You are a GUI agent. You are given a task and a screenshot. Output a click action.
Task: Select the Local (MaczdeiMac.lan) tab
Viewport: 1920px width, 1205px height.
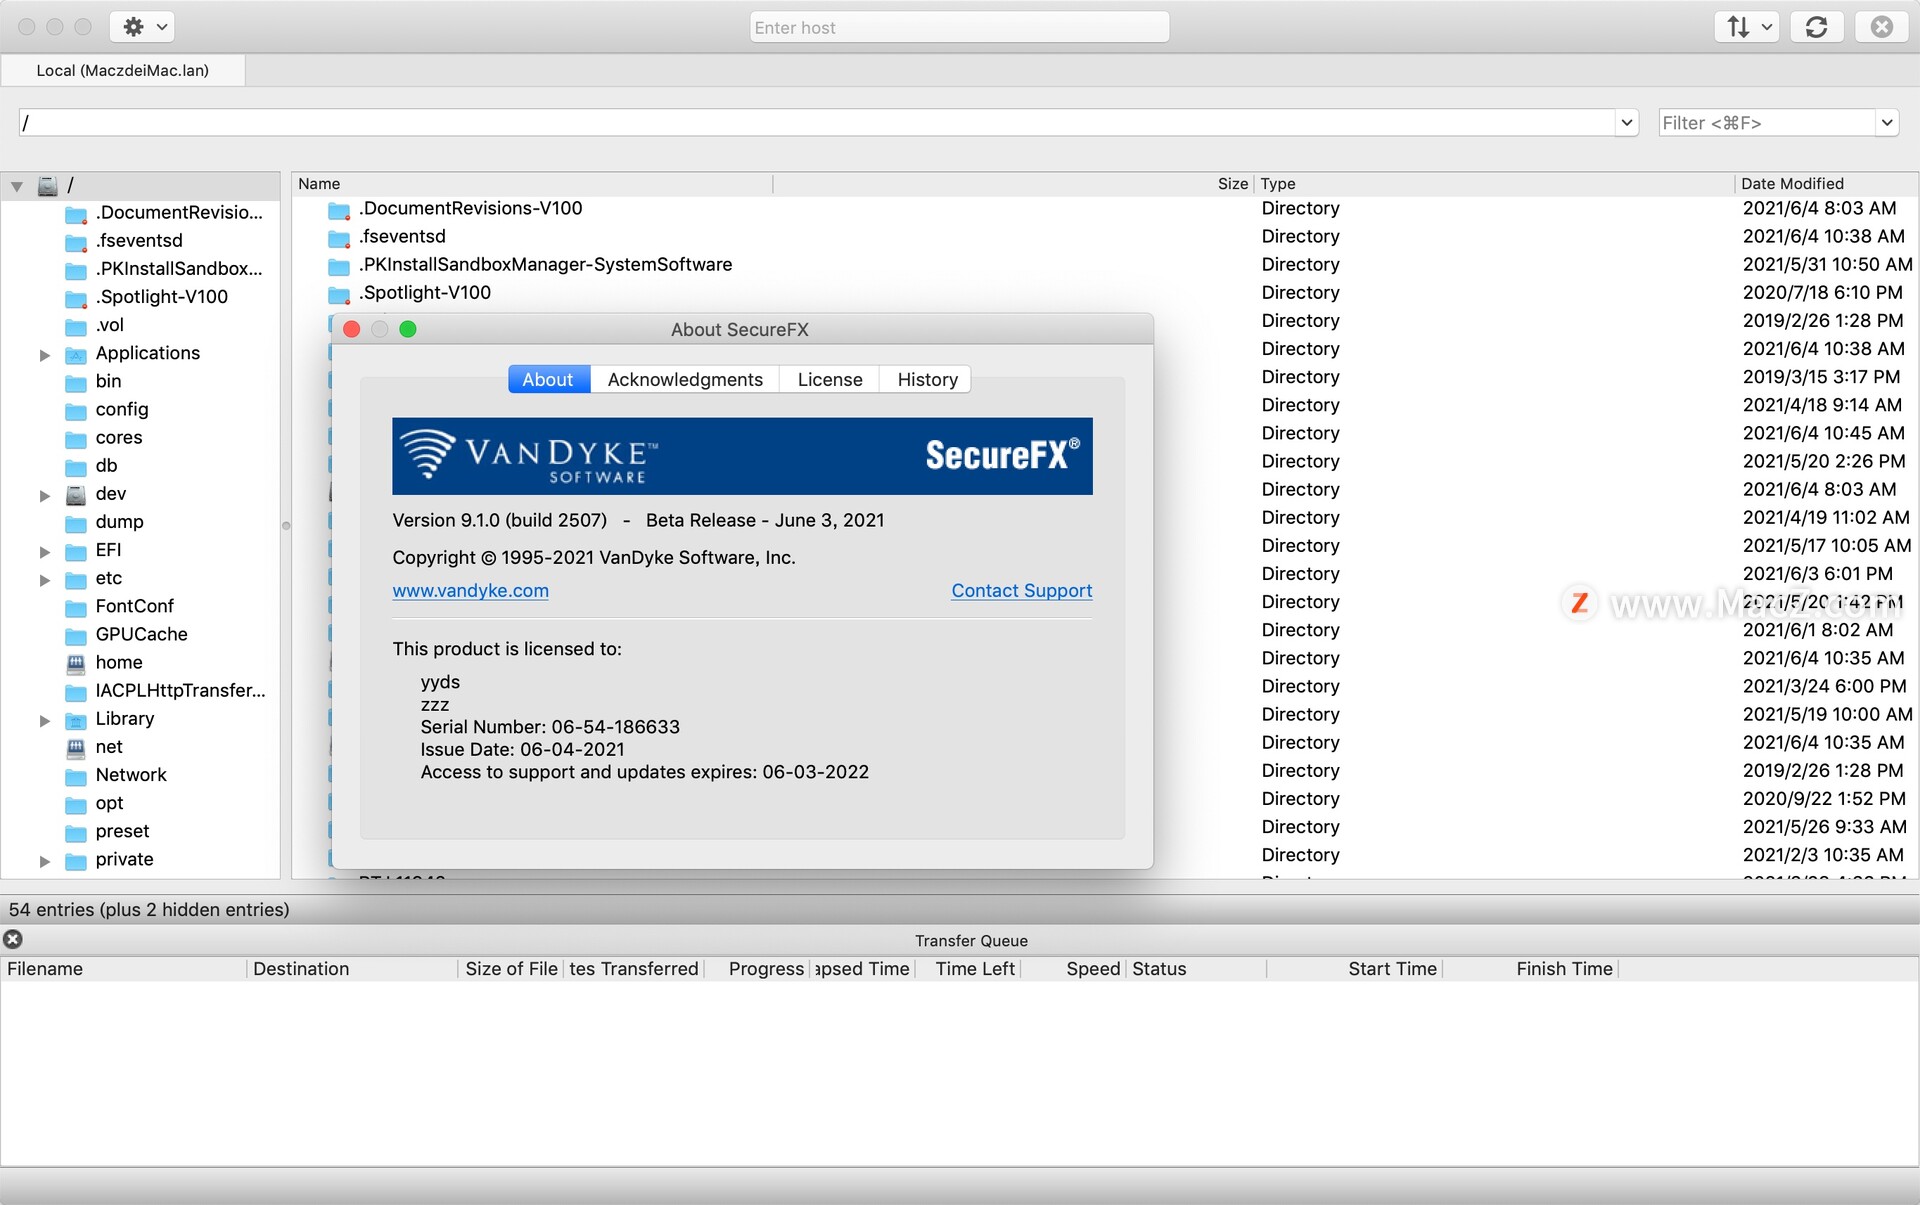[x=123, y=70]
